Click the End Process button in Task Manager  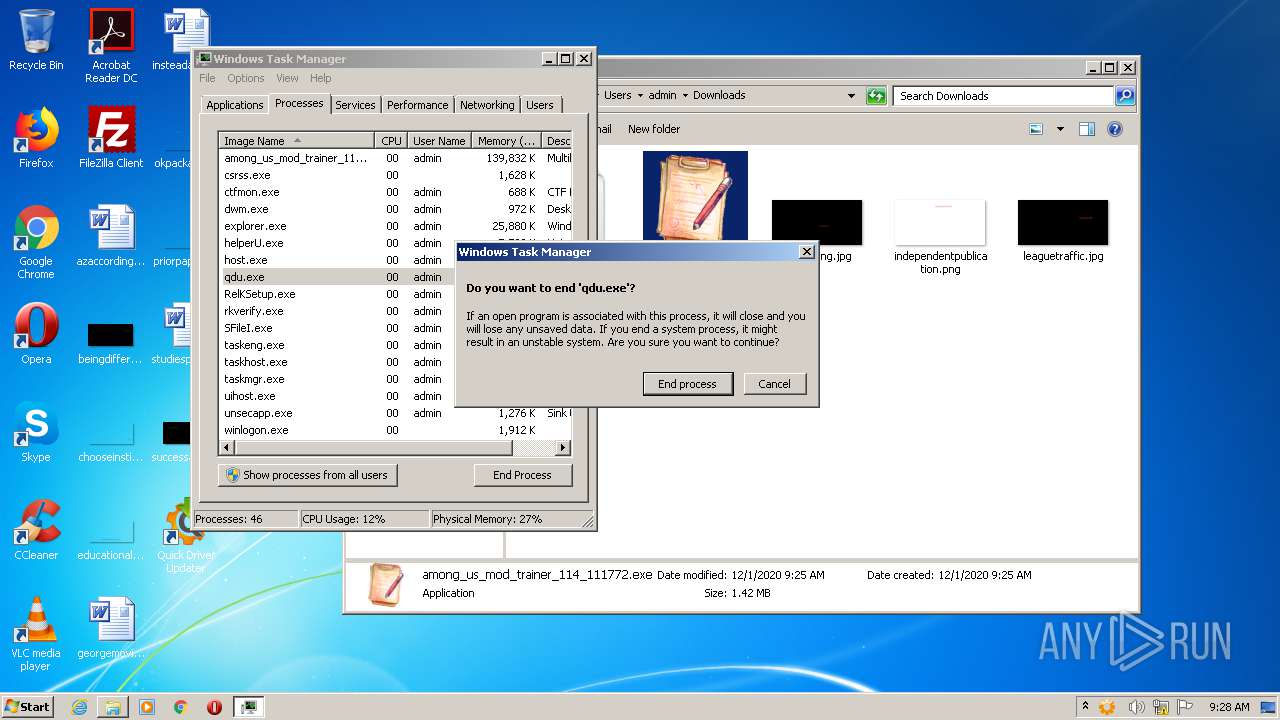522,475
